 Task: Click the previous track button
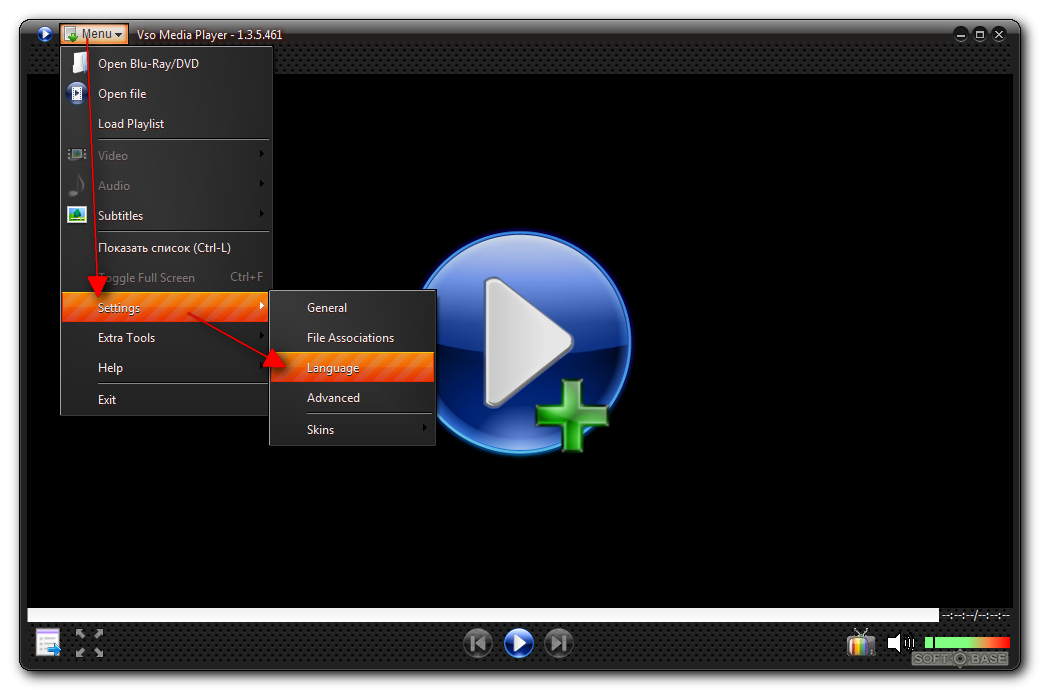pos(478,643)
